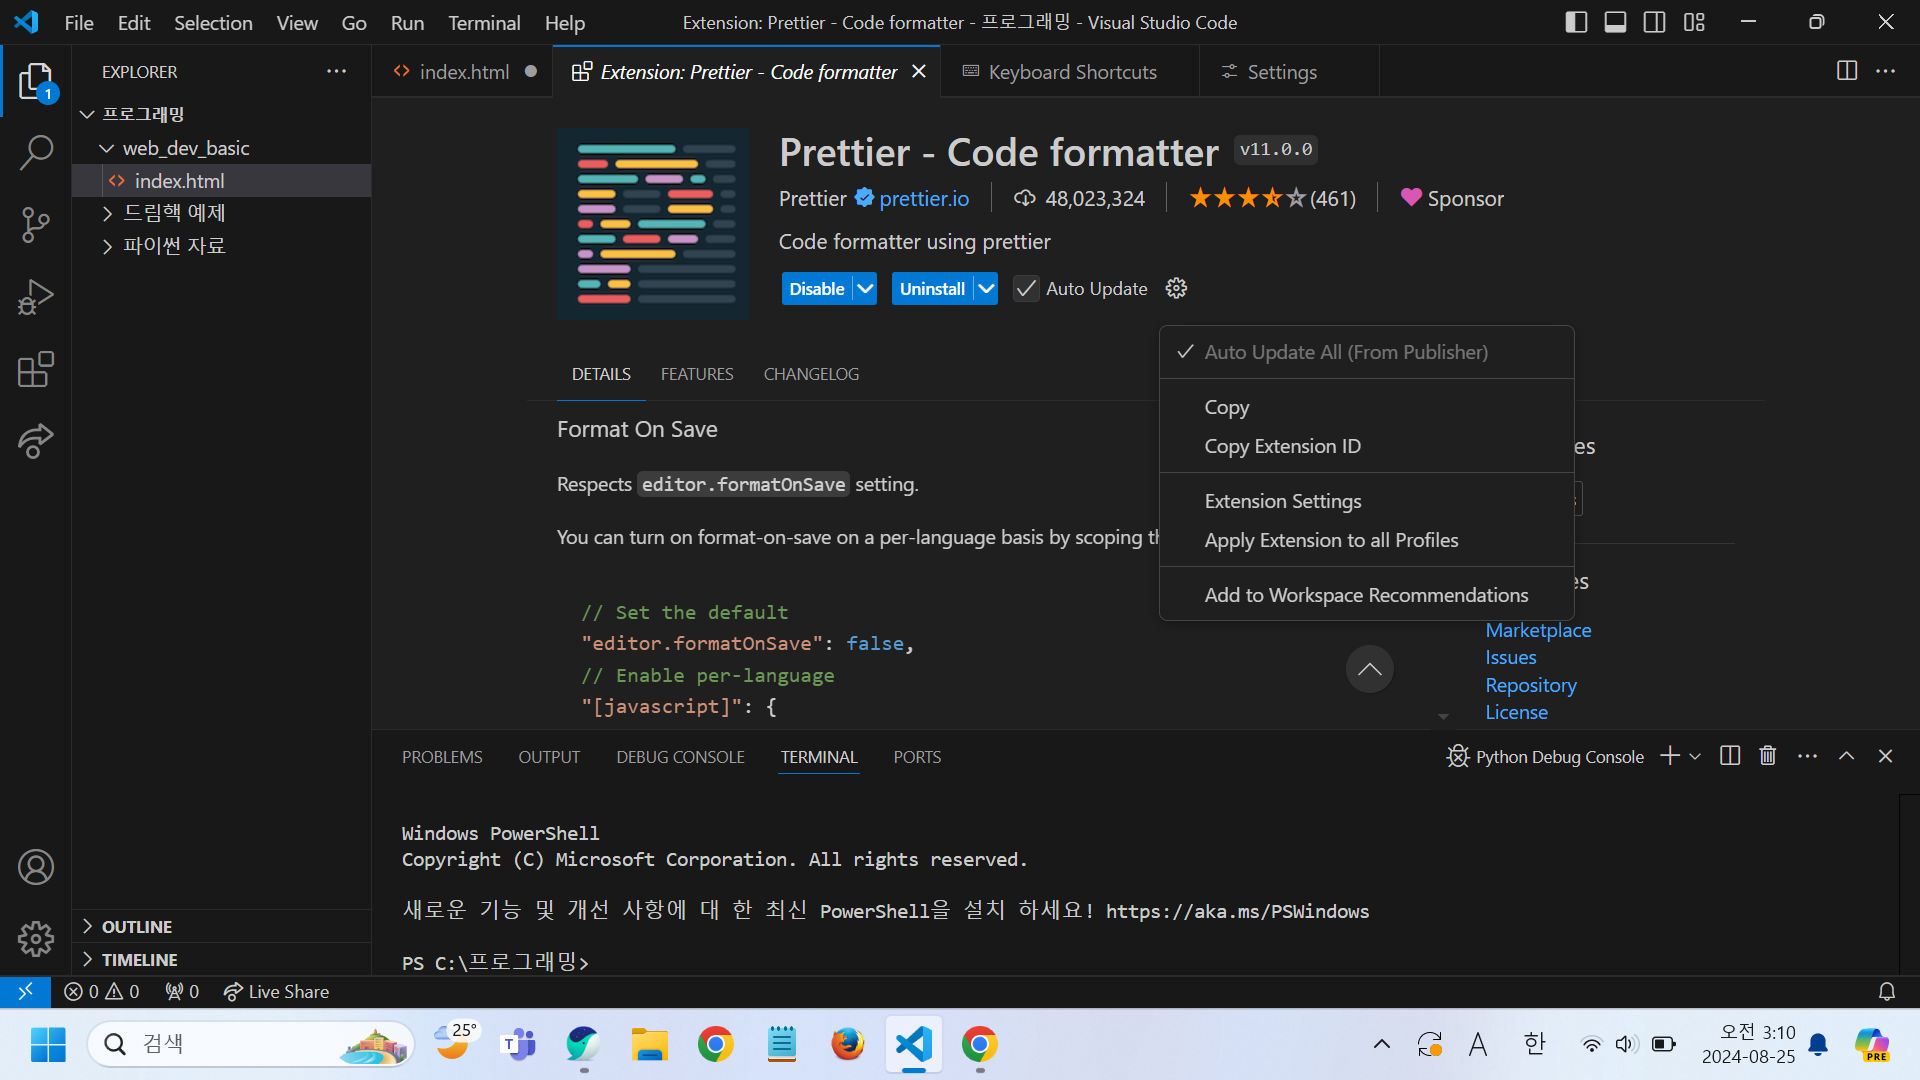Open the Extensions view icon
1920x1080 pixels.
coord(36,369)
